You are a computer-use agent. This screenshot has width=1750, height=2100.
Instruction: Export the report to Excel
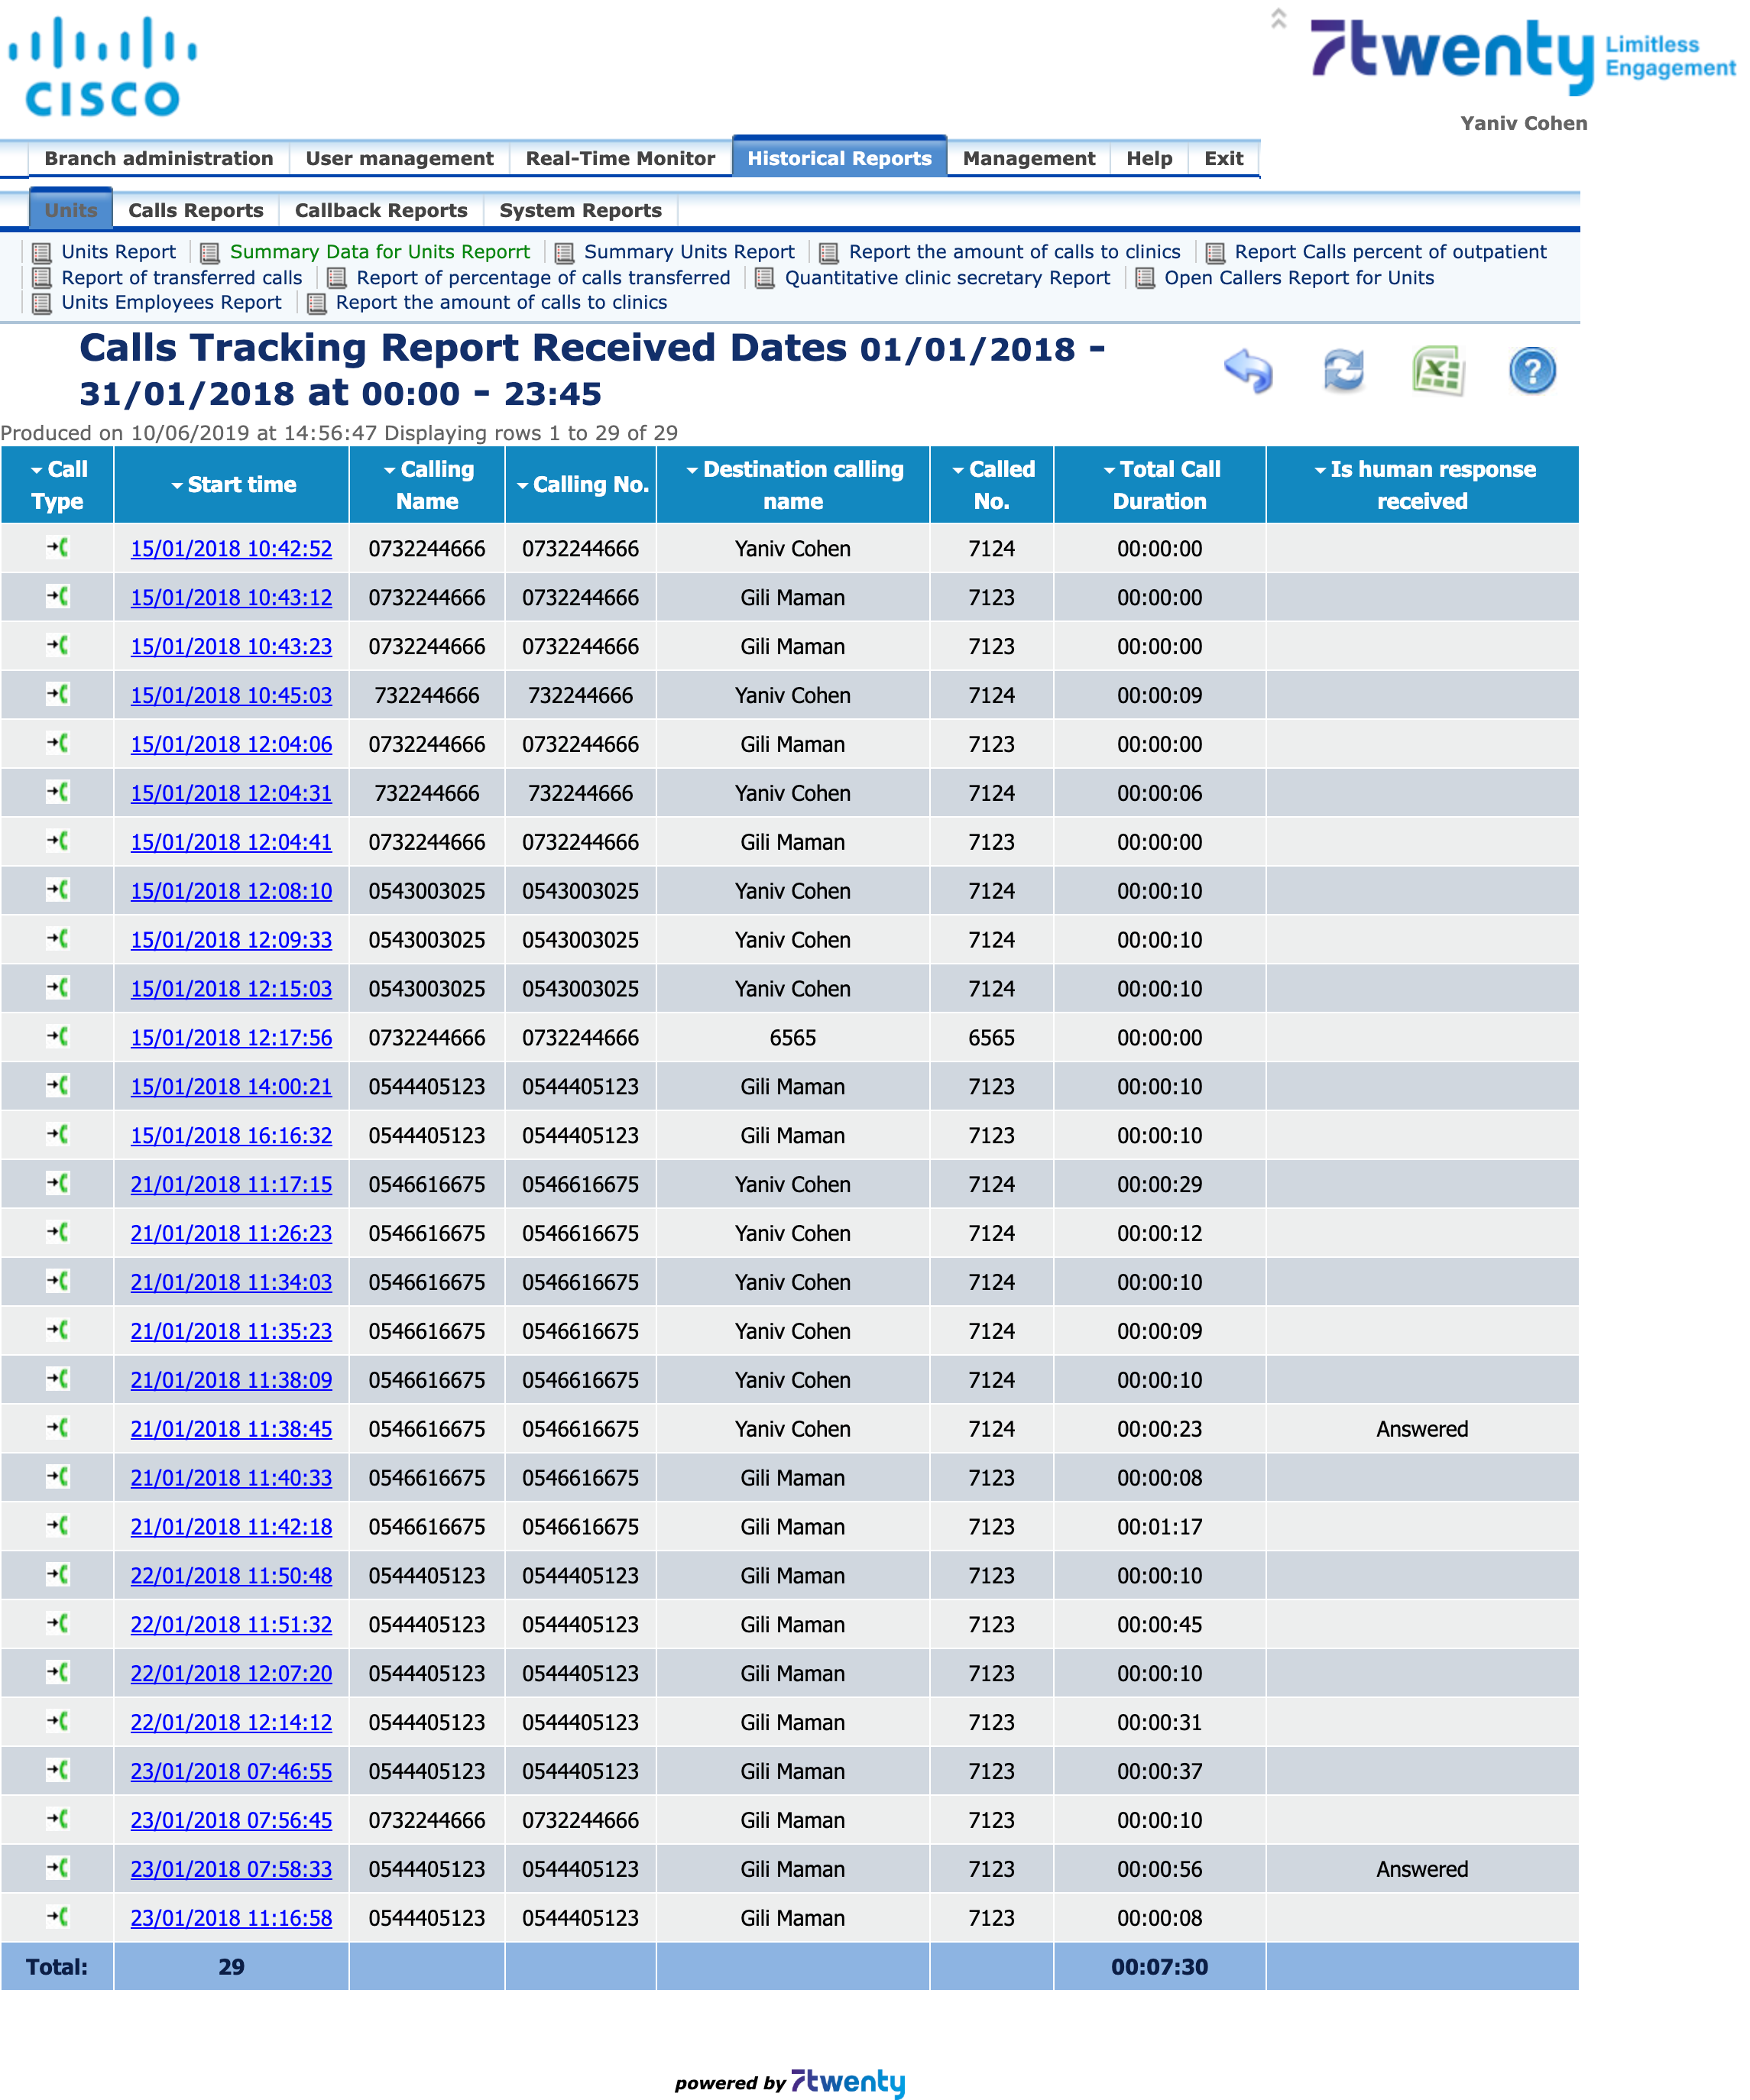coord(1437,371)
